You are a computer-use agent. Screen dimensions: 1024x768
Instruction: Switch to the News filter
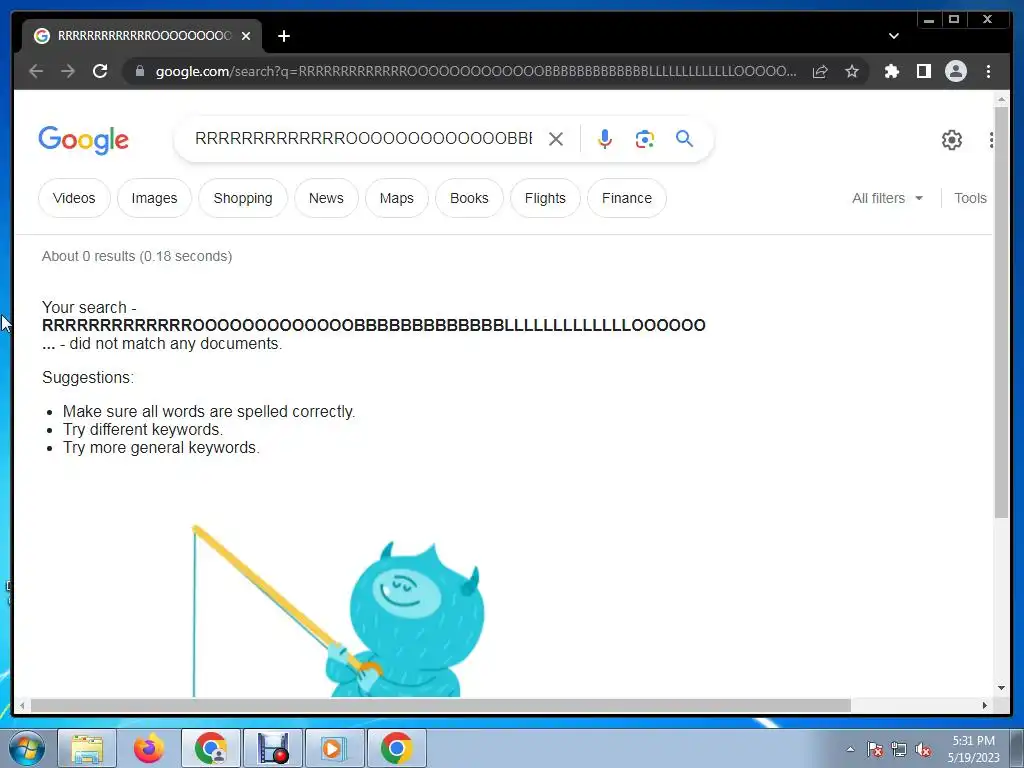point(326,198)
